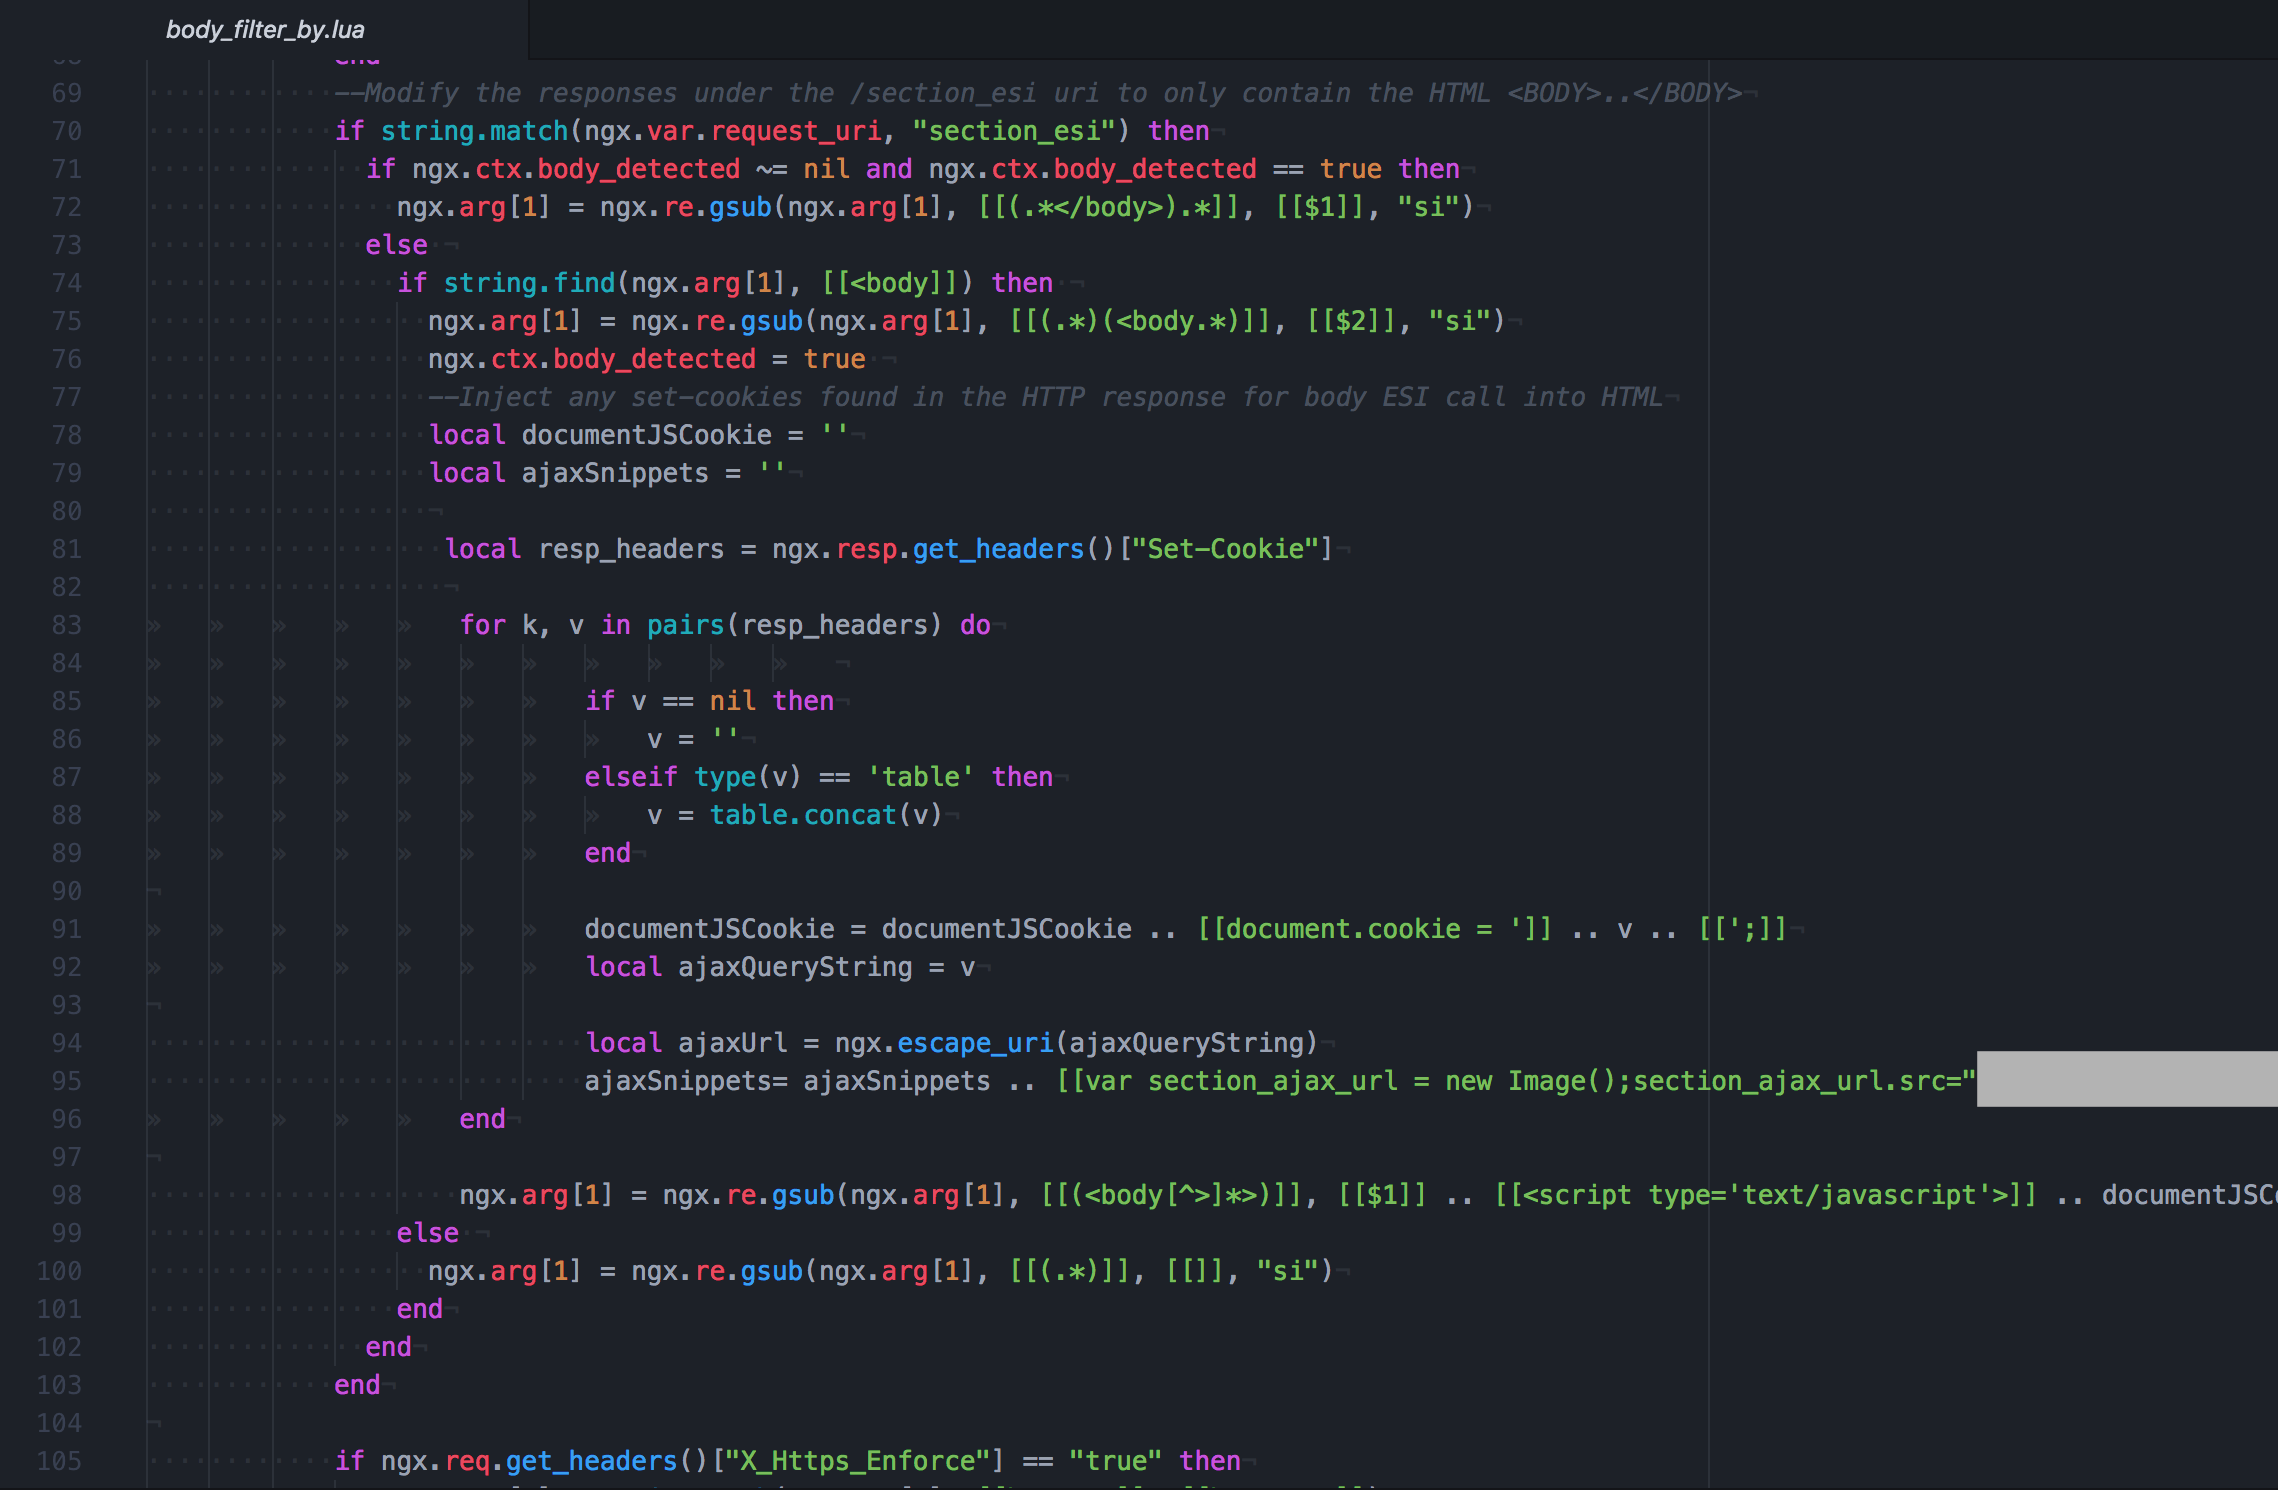Select the body_filter_by.lua tab
Screen dimensions: 2278x1490
265,30
